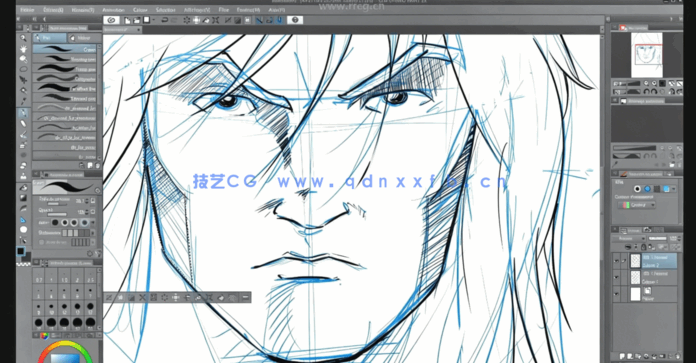
Task: Select the white Balloon tool
Action: [x=23, y=229]
